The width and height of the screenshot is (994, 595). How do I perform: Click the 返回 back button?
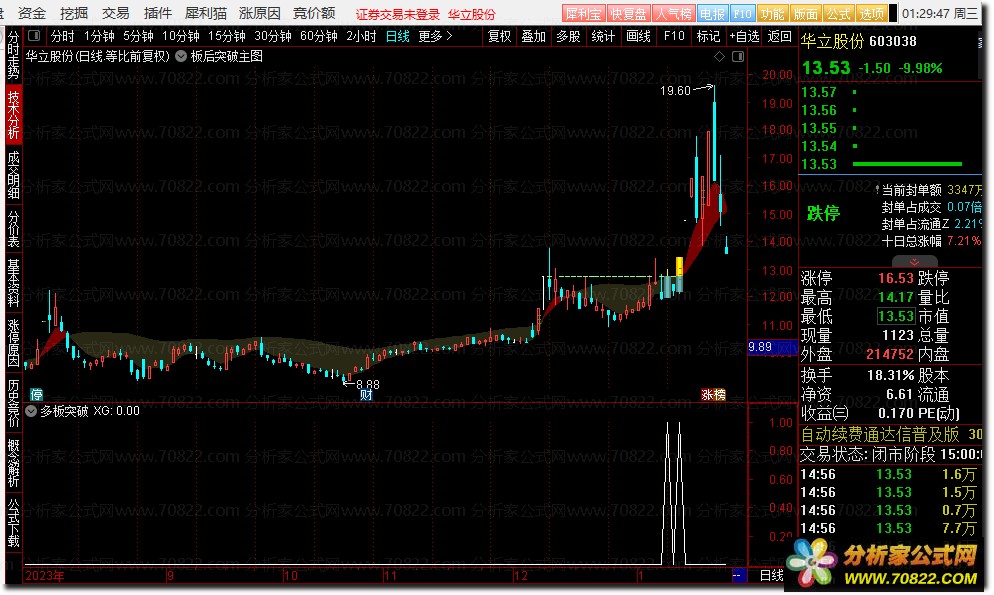779,36
